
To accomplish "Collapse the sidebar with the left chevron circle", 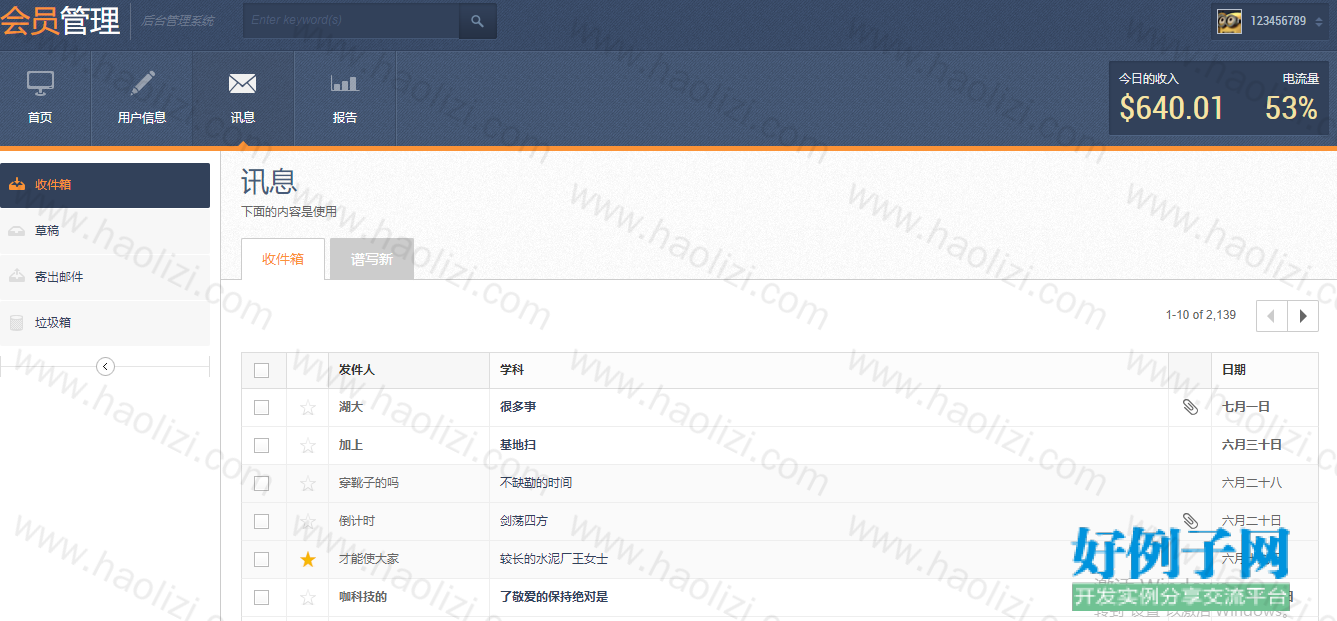I will [106, 367].
